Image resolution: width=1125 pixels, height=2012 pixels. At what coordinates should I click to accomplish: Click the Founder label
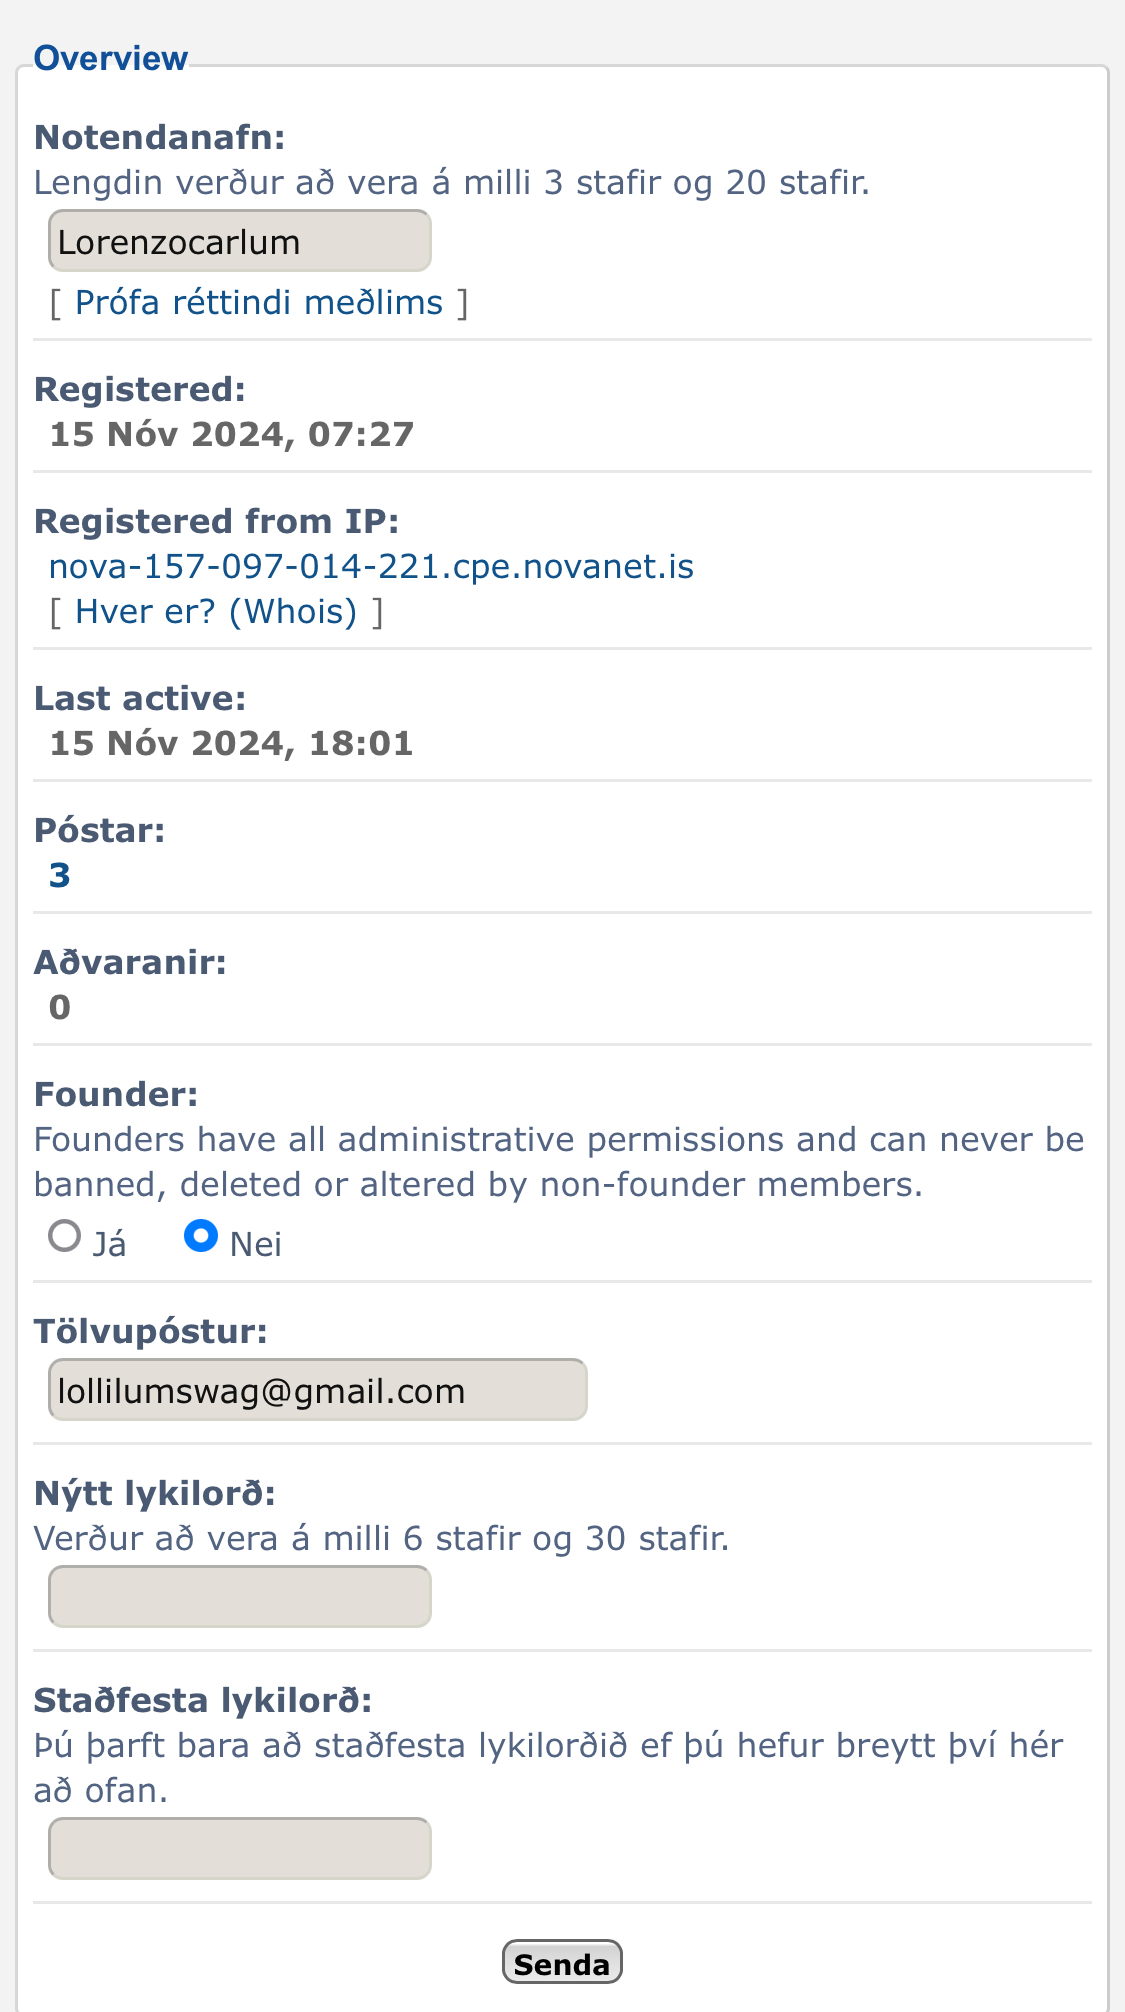click(x=116, y=1095)
